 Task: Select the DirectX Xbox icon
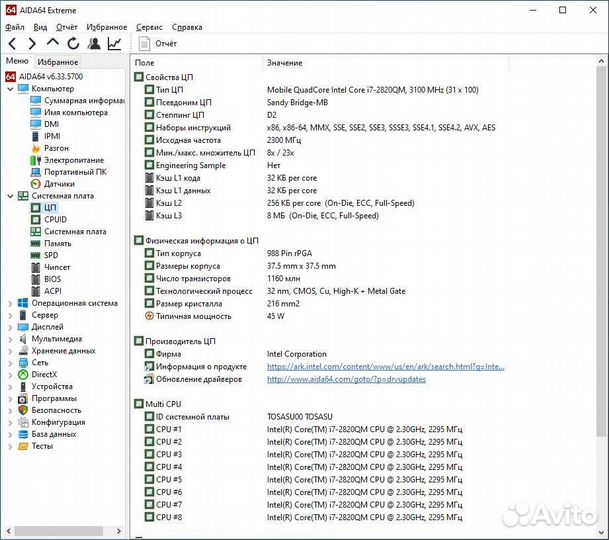23,375
